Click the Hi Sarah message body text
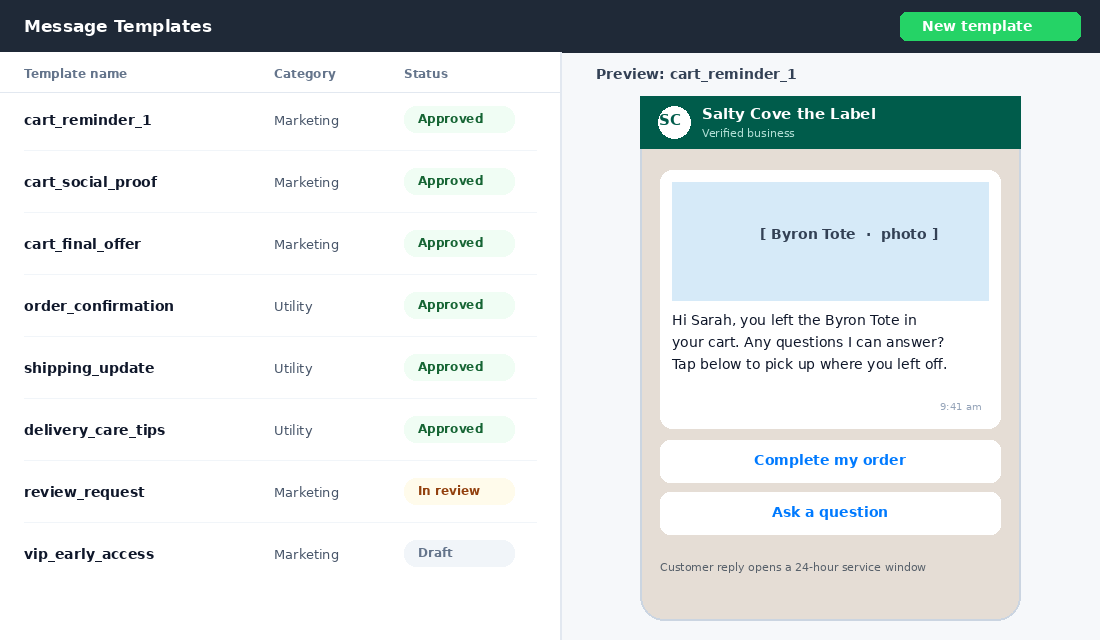Screen dimensions: 1100x640 pyautogui.click(x=810, y=342)
